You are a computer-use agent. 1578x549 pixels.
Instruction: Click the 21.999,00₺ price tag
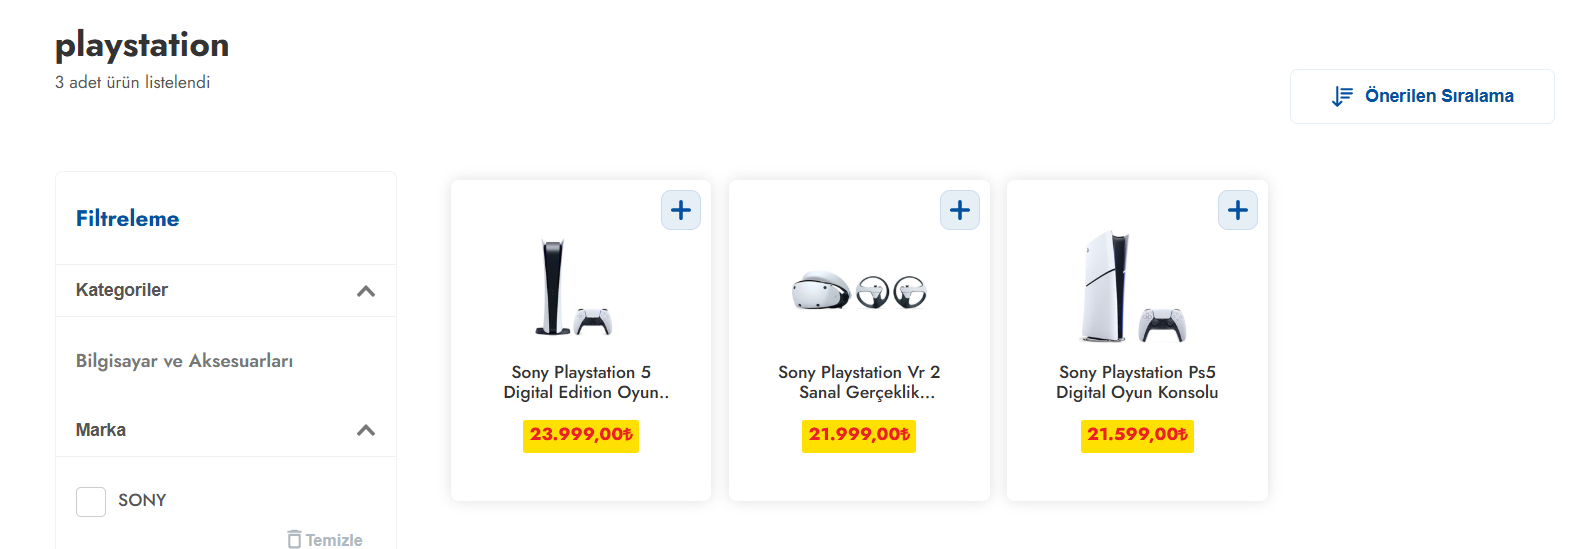[859, 435]
